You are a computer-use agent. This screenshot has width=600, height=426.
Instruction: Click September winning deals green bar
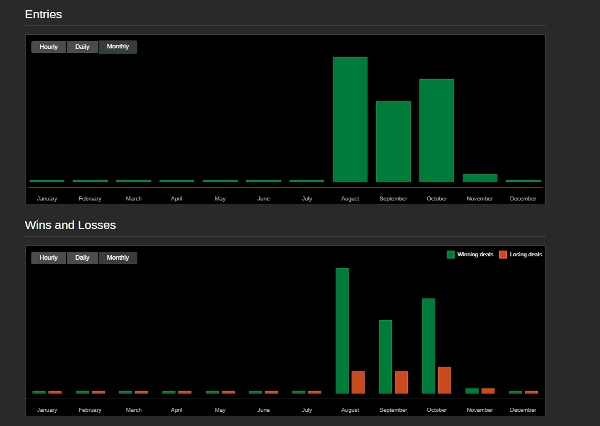pyautogui.click(x=385, y=357)
